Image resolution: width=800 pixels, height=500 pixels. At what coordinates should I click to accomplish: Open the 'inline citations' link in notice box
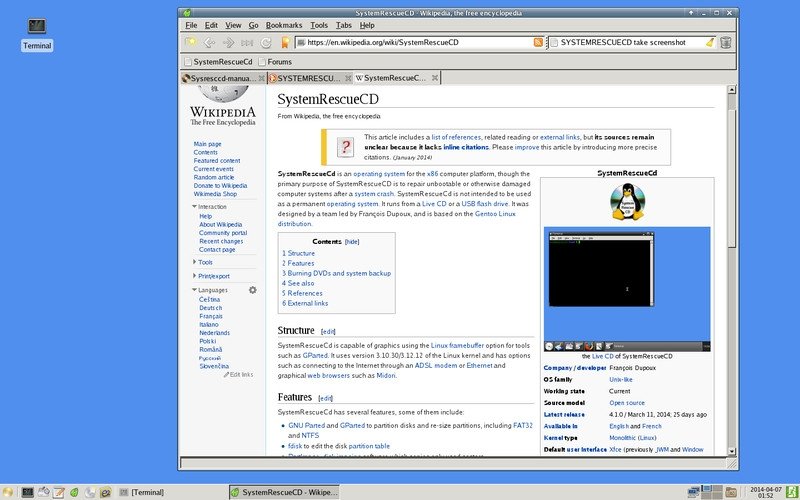466,147
